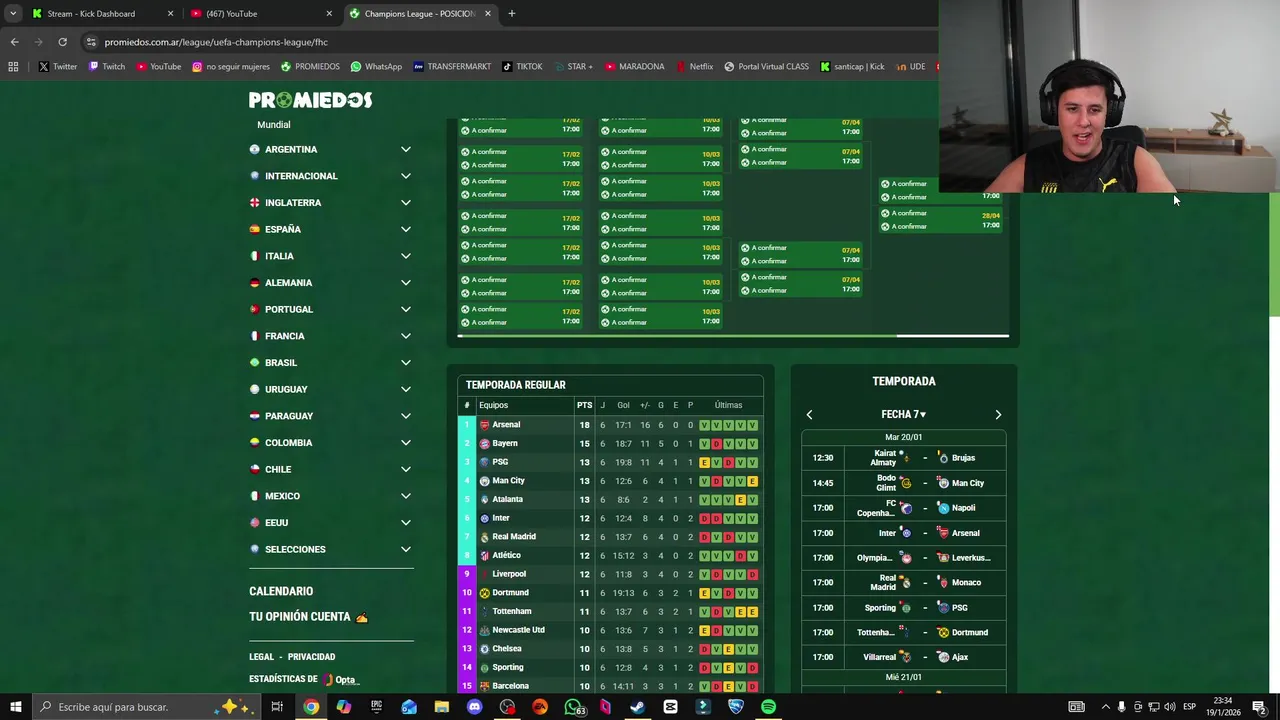Open a new browser tab with plus
The width and height of the screenshot is (1280, 720).
pos(511,13)
